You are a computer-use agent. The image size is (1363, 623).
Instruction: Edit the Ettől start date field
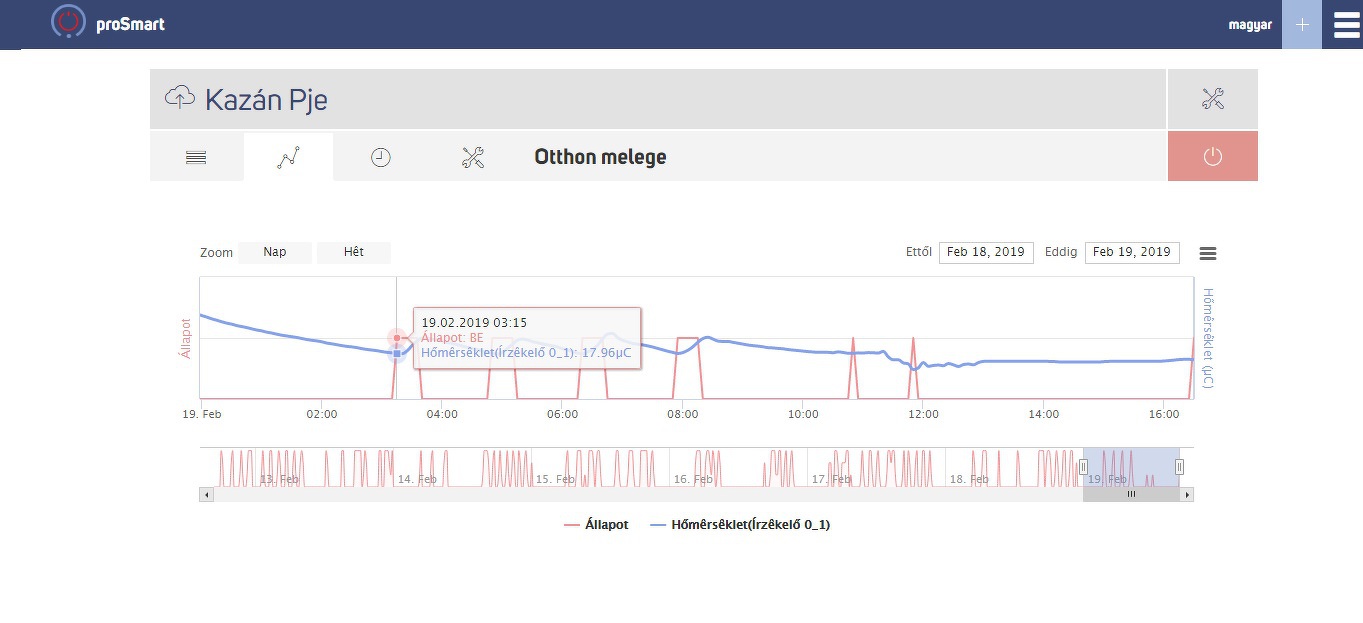pos(986,252)
